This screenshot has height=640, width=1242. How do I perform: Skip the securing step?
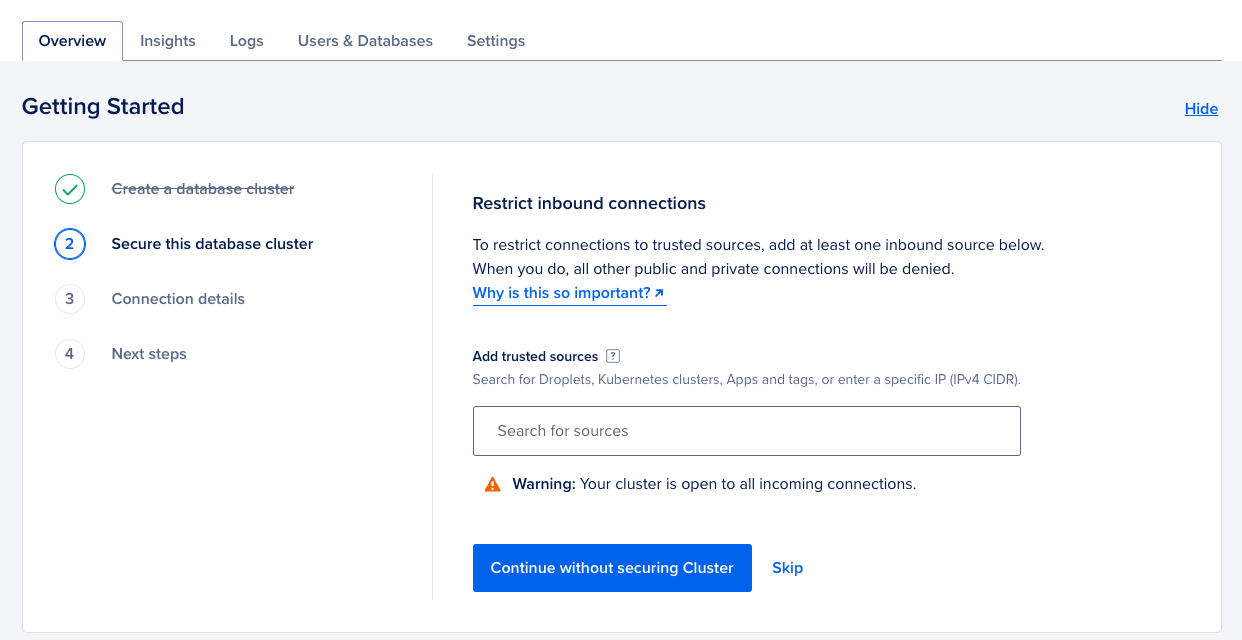[787, 568]
